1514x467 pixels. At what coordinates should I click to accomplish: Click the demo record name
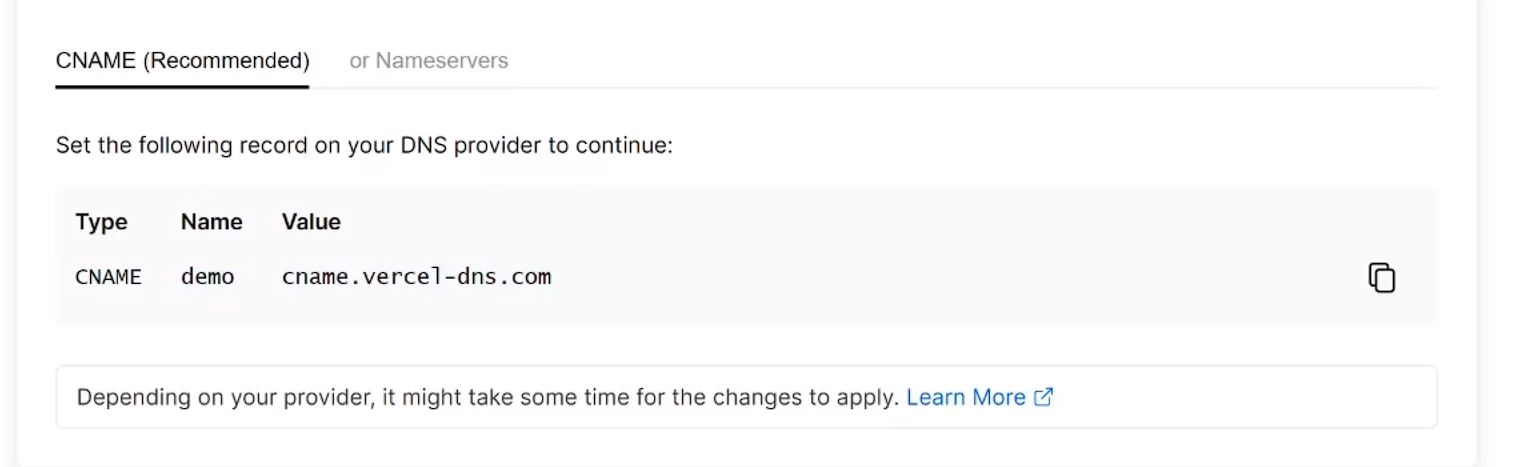(207, 277)
